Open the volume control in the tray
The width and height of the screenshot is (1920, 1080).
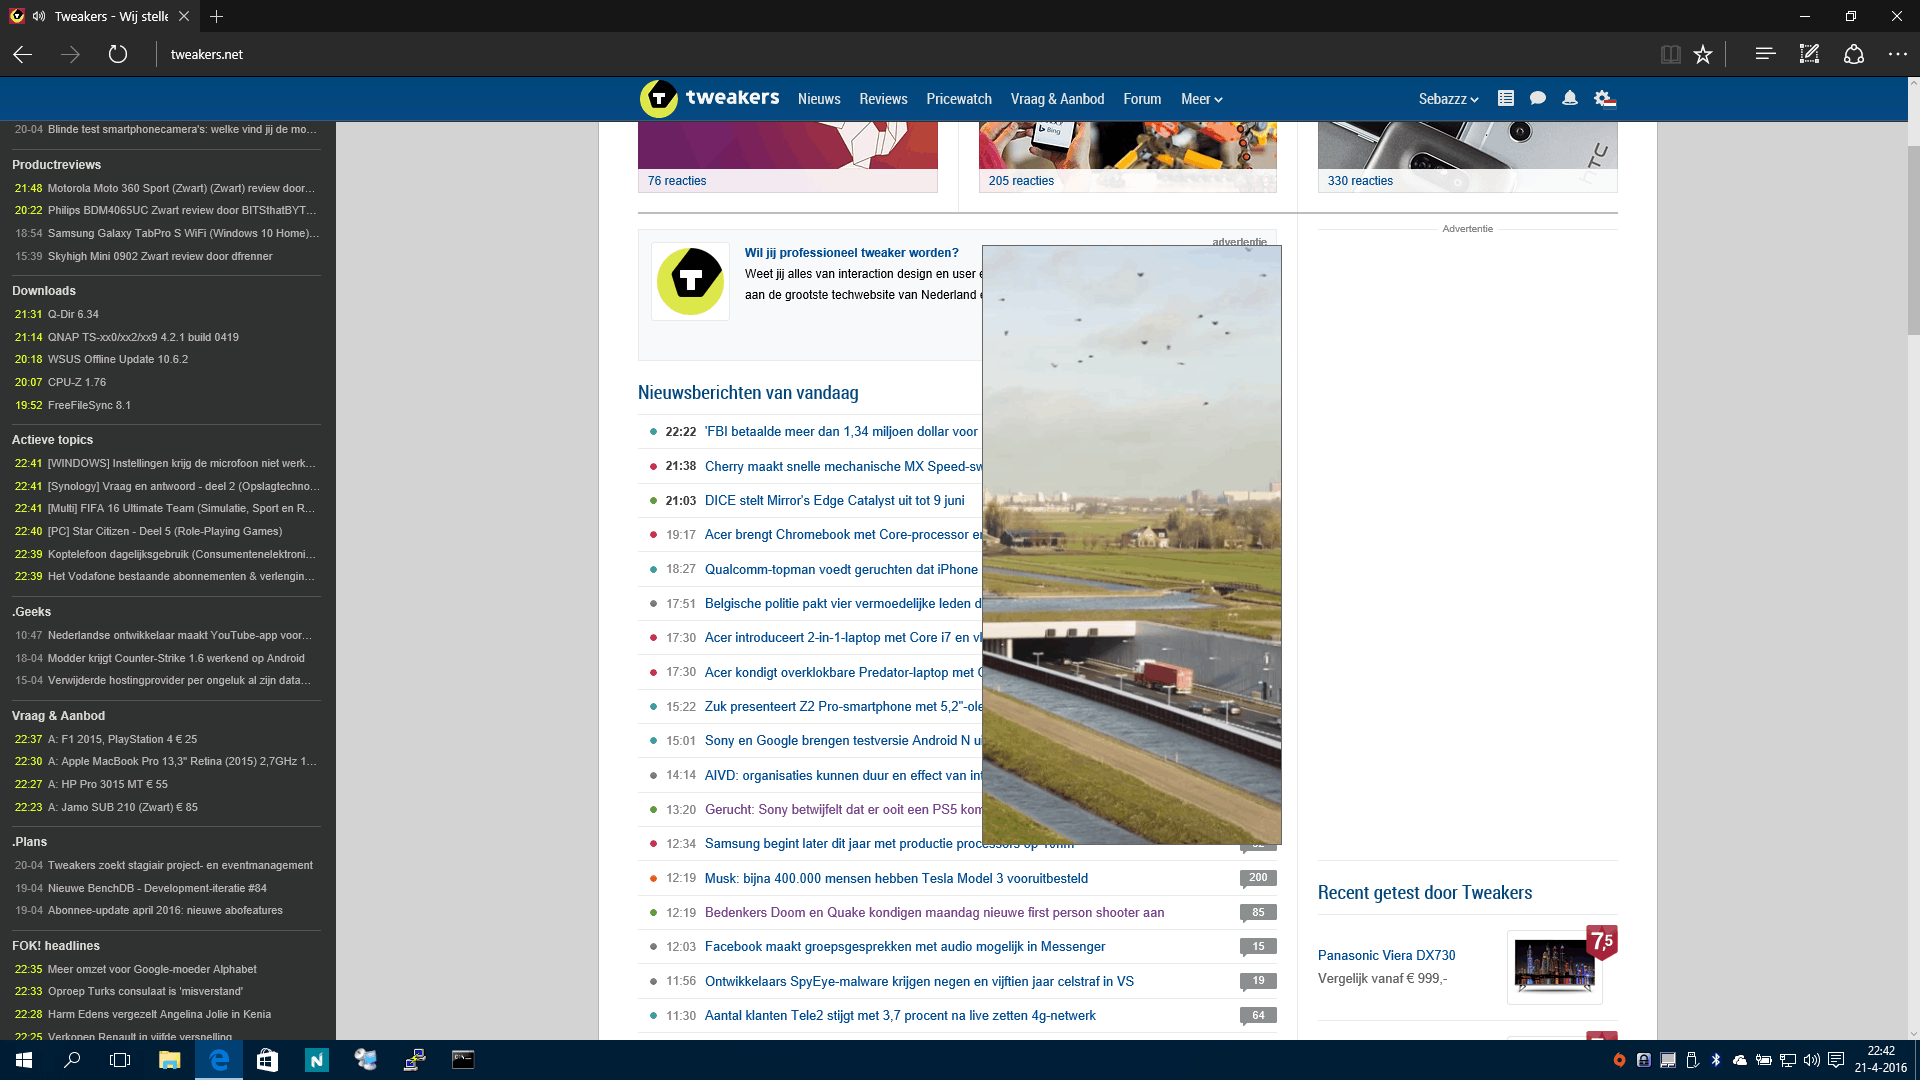(1812, 1060)
